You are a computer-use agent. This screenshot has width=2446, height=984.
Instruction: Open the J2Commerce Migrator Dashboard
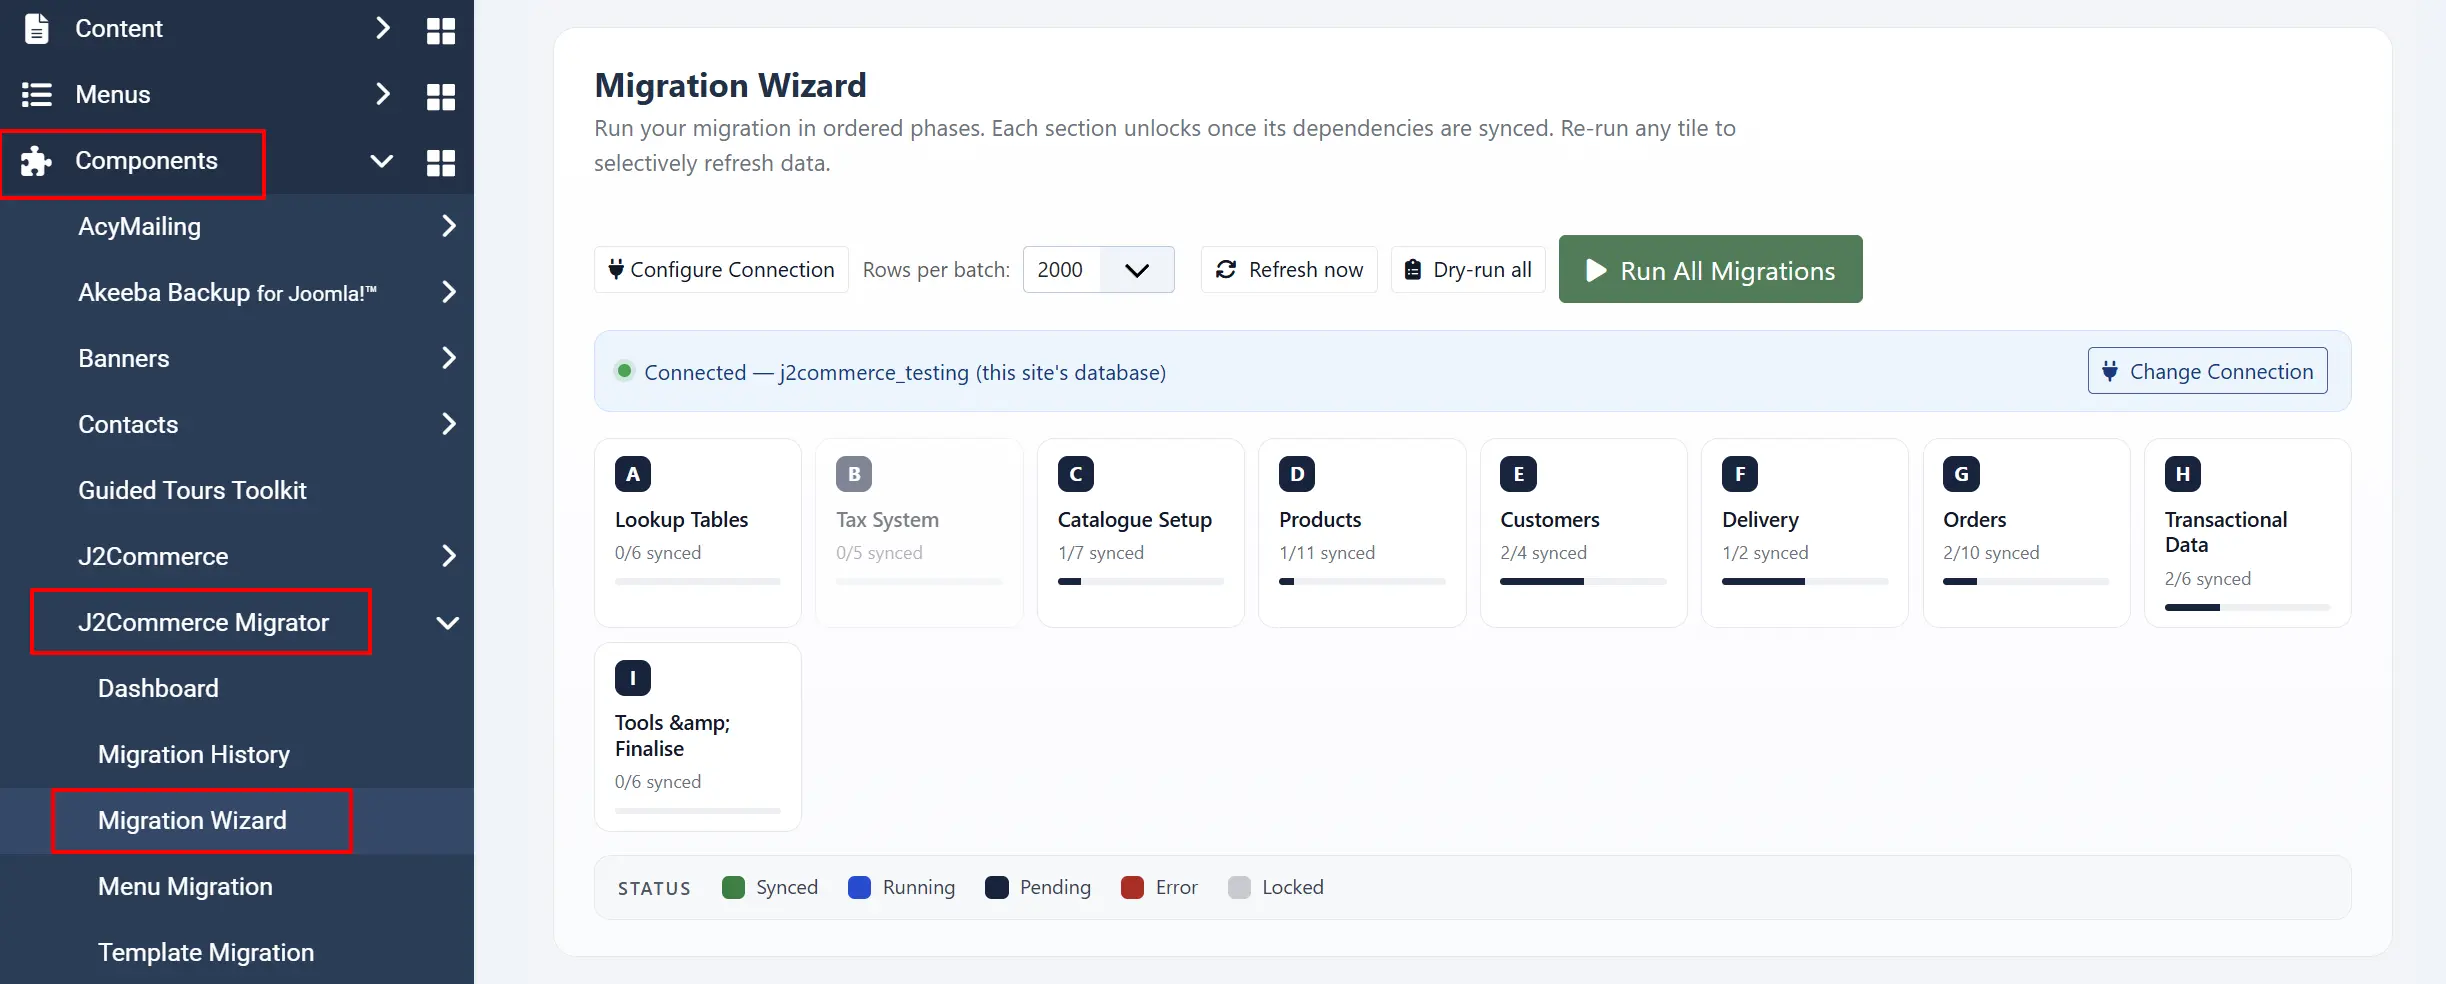[158, 688]
